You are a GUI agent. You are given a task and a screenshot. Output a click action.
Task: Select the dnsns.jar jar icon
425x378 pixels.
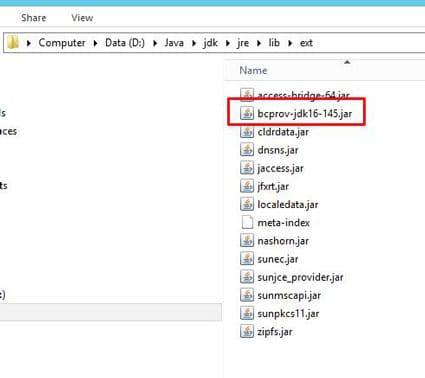click(247, 150)
